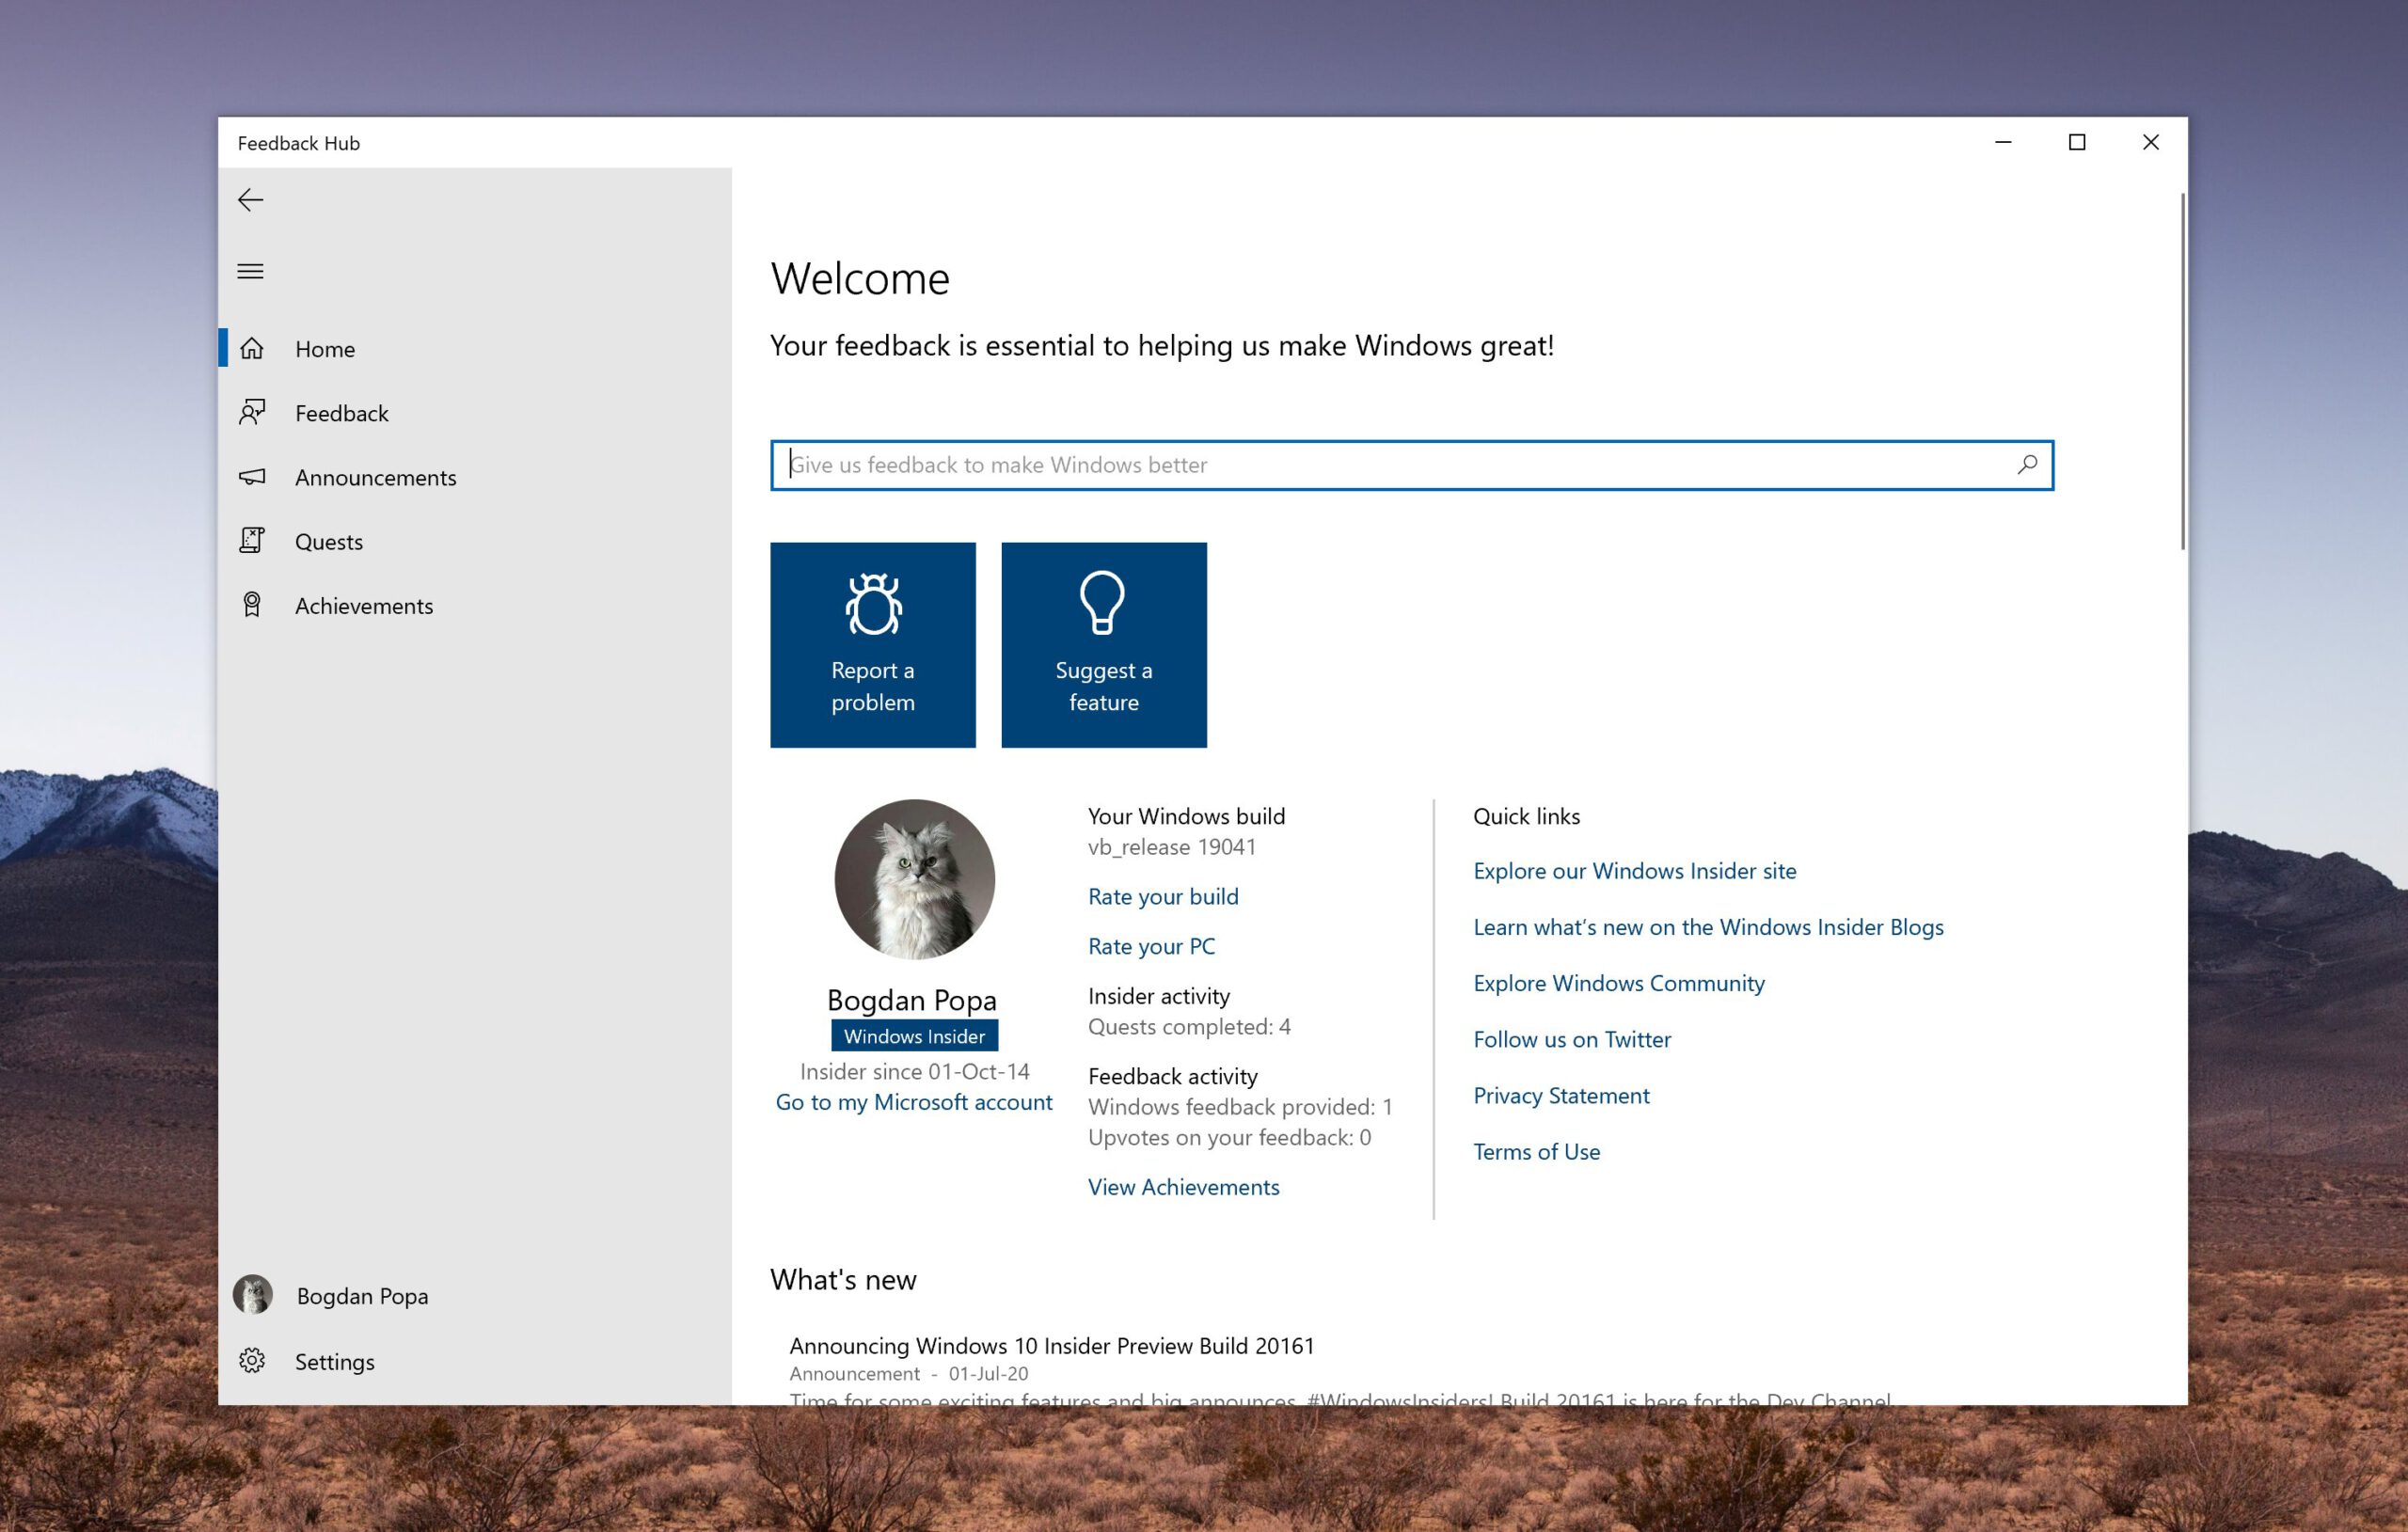2408x1532 pixels.
Task: Click the vertical scrollbar thumb
Action: pos(2182,371)
